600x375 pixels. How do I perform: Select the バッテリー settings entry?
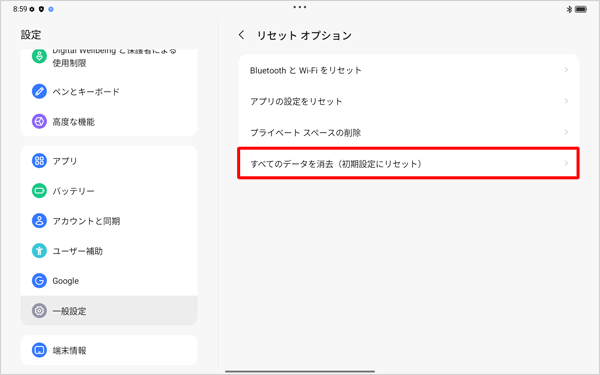(109, 191)
